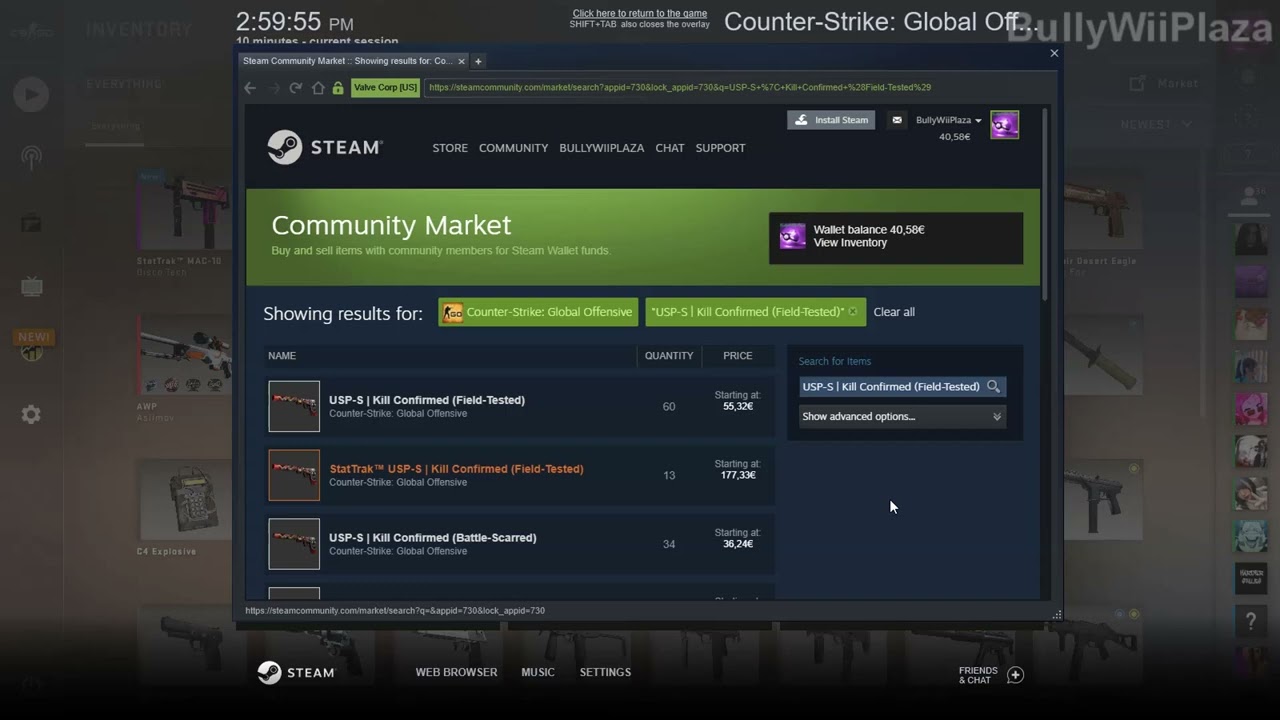This screenshot has width=1280, height=720.
Task: Click the magnifier search icon
Action: tap(993, 387)
